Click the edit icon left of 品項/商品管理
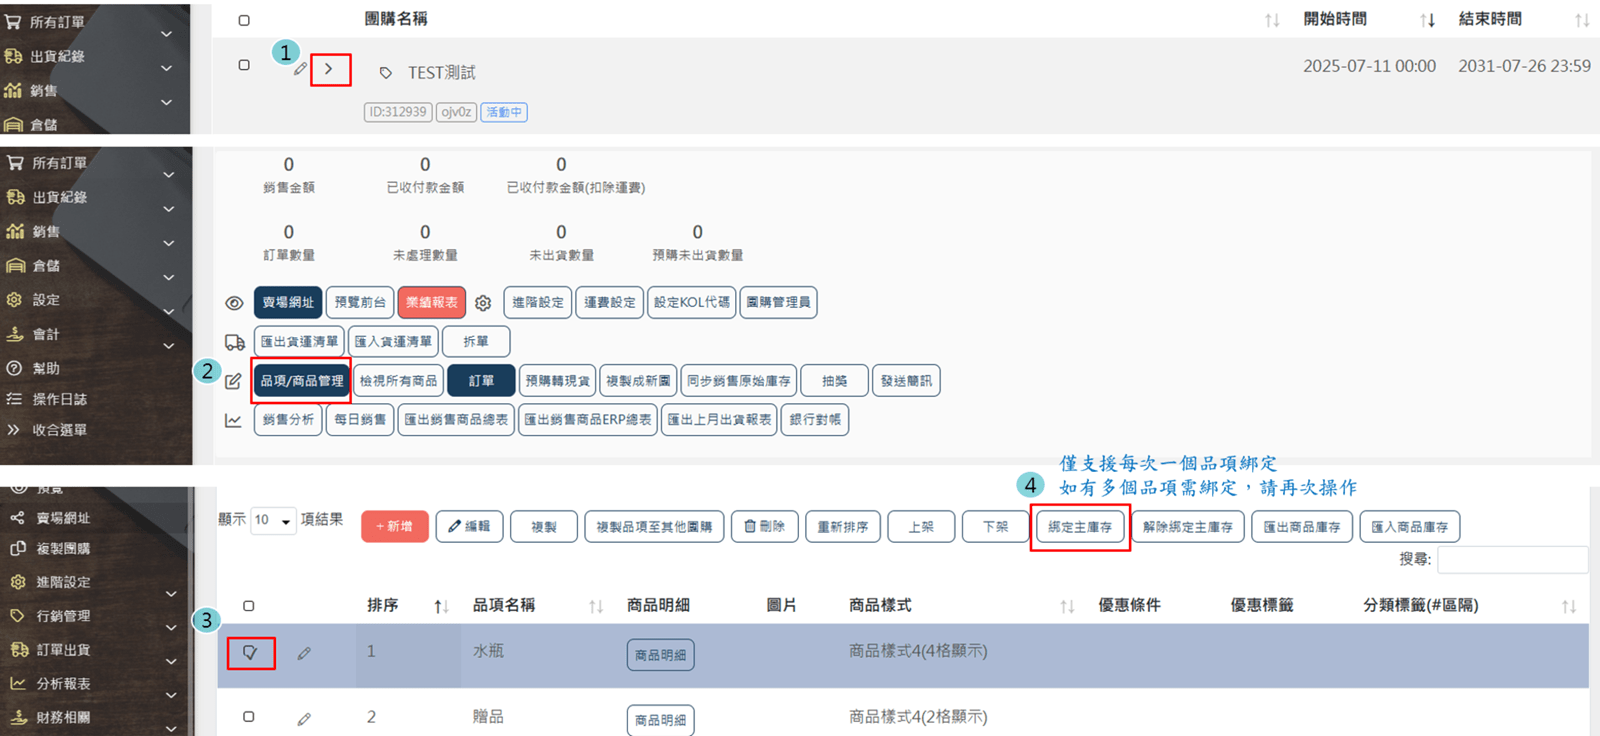 tap(233, 381)
